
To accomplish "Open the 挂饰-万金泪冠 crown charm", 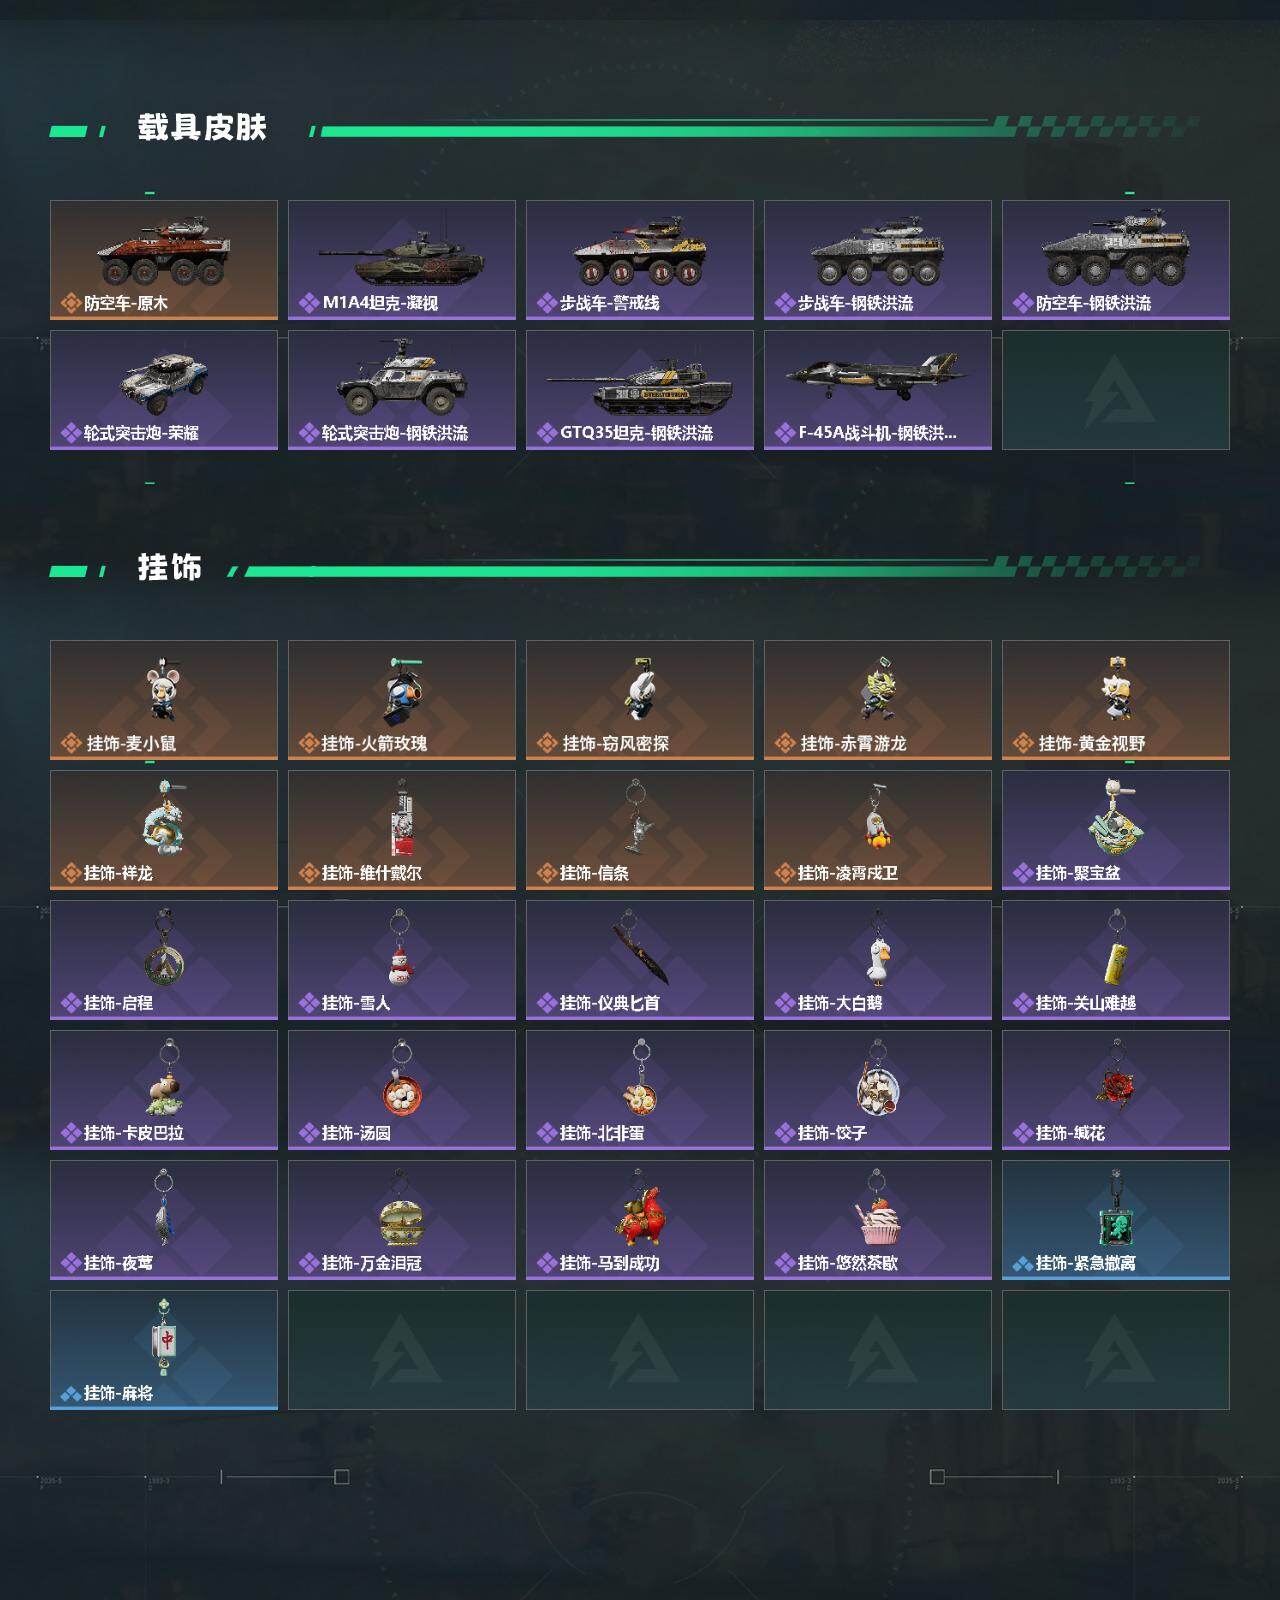I will (402, 1220).
